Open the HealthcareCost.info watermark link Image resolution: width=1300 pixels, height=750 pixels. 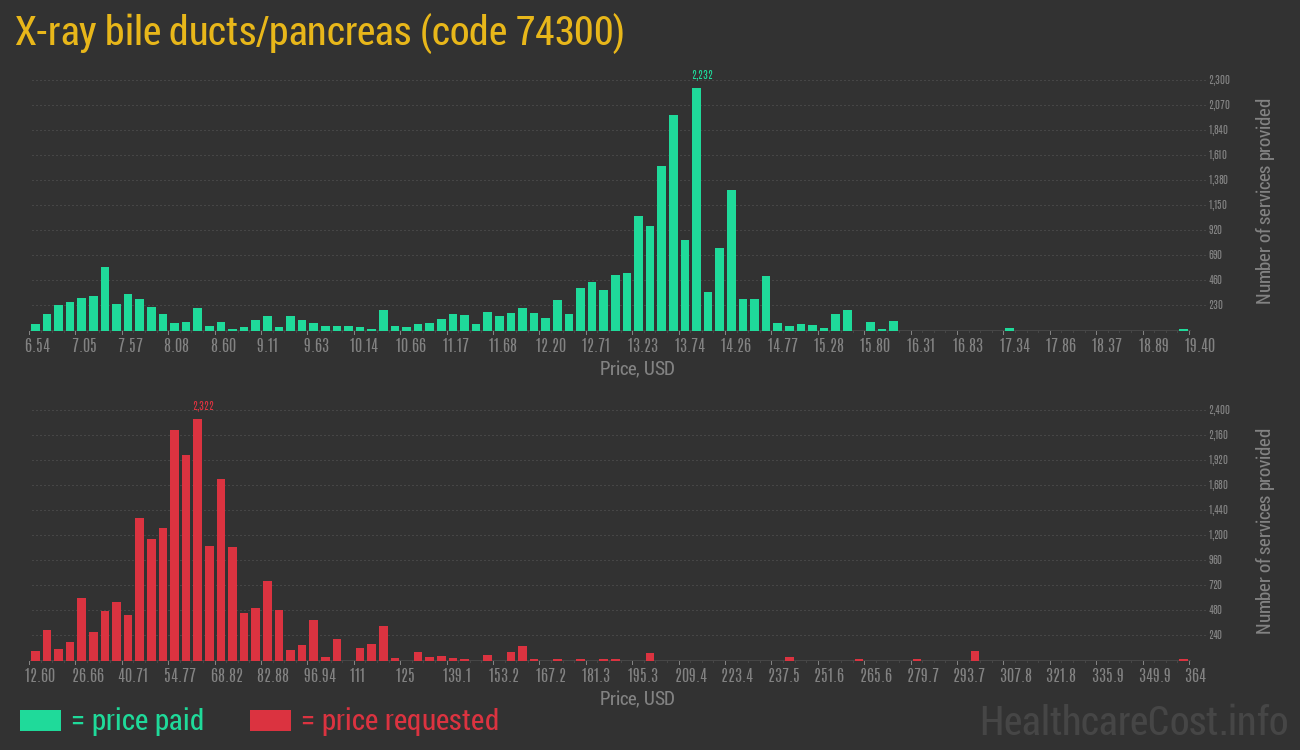point(1132,720)
